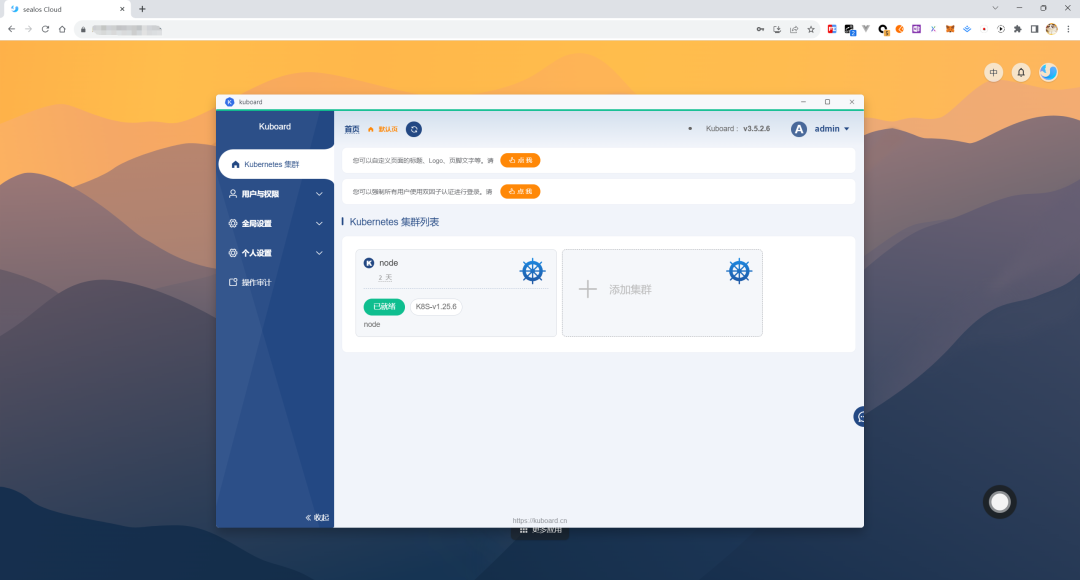Viewport: 1080px width, 580px height.
Task: Open the https://kuboard.cn footer link
Action: [540, 521]
